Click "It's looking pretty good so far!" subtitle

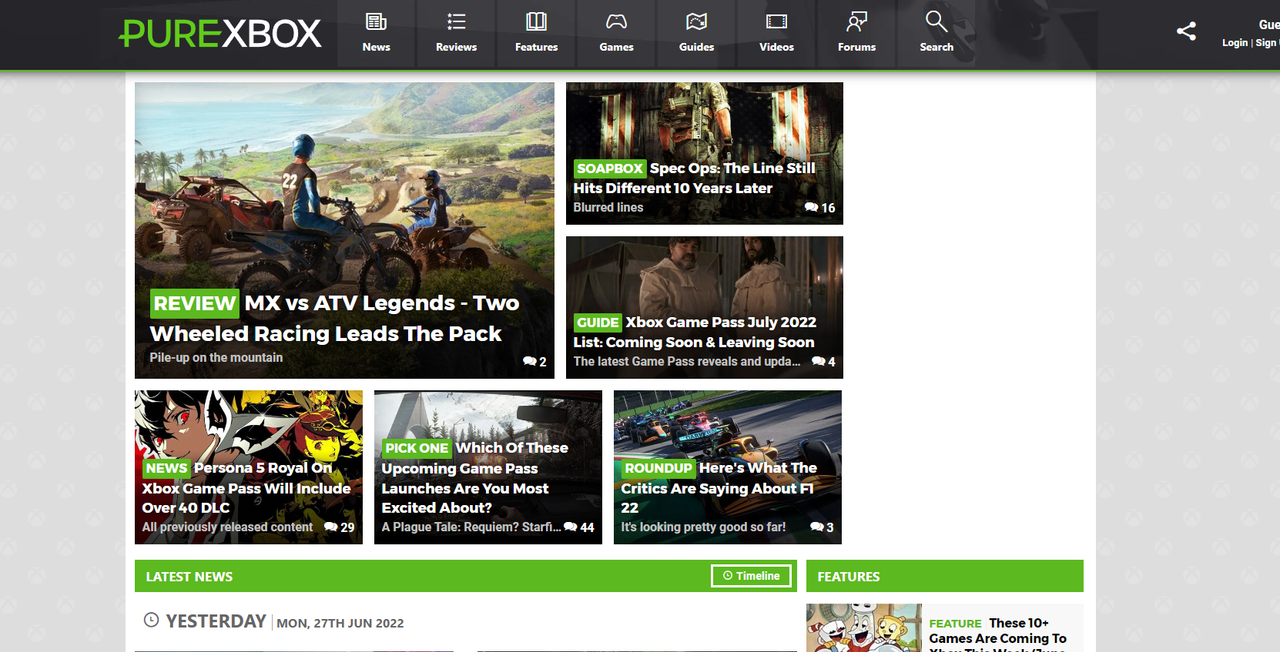(703, 527)
